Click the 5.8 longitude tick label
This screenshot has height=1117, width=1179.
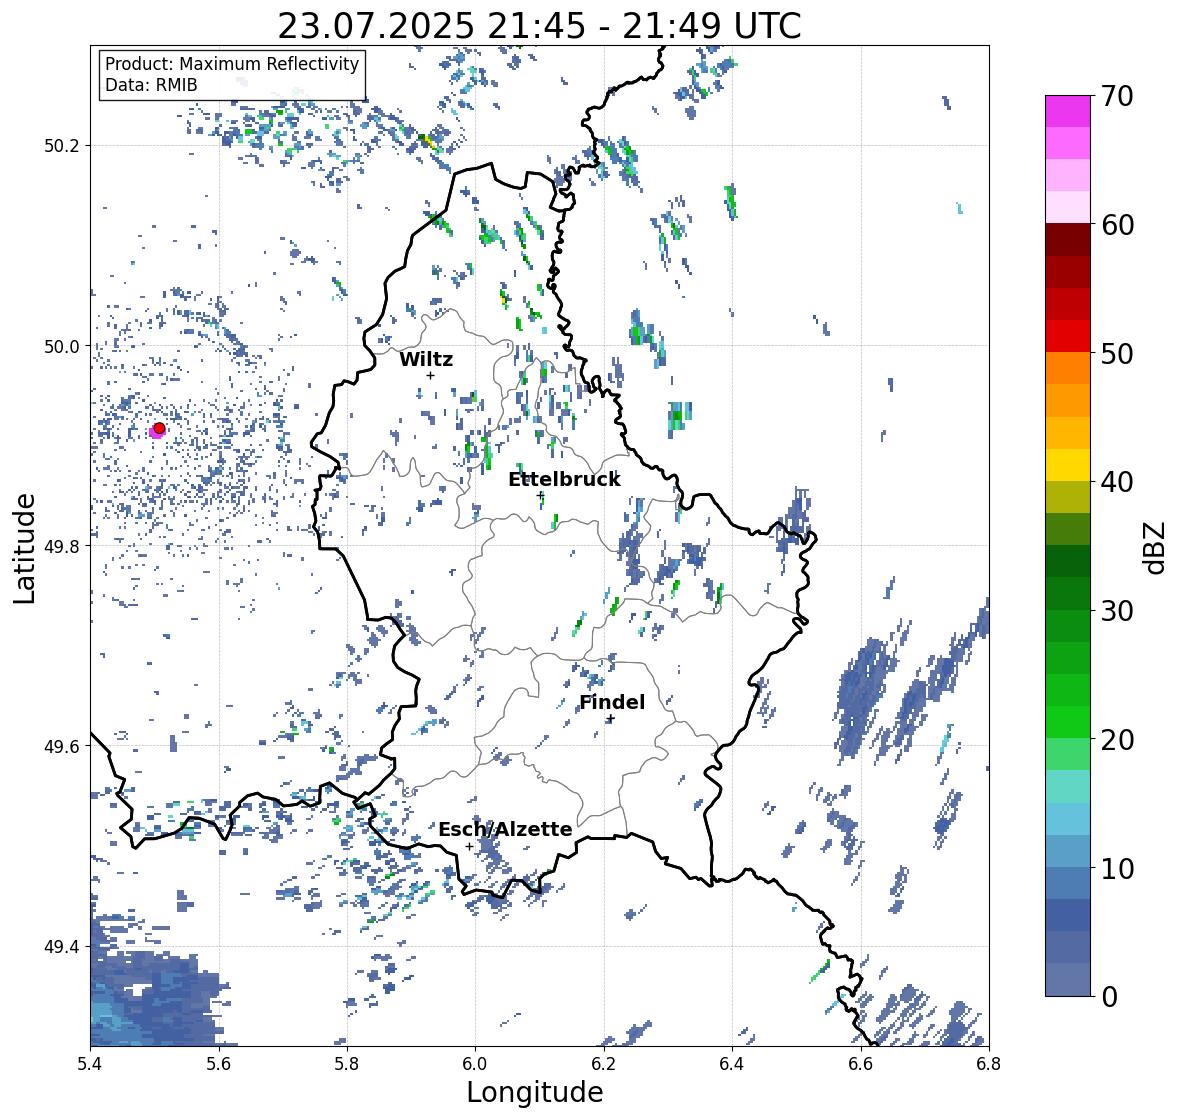pyautogui.click(x=347, y=1064)
